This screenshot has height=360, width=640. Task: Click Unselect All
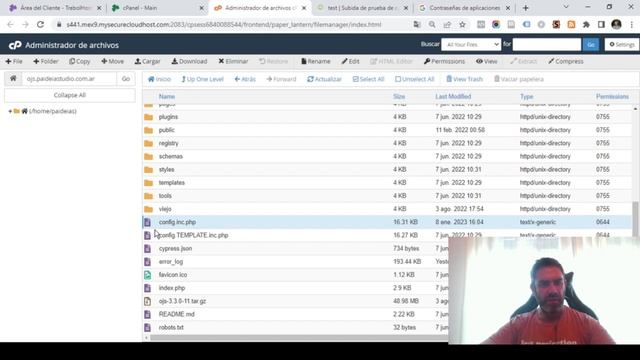[414, 79]
